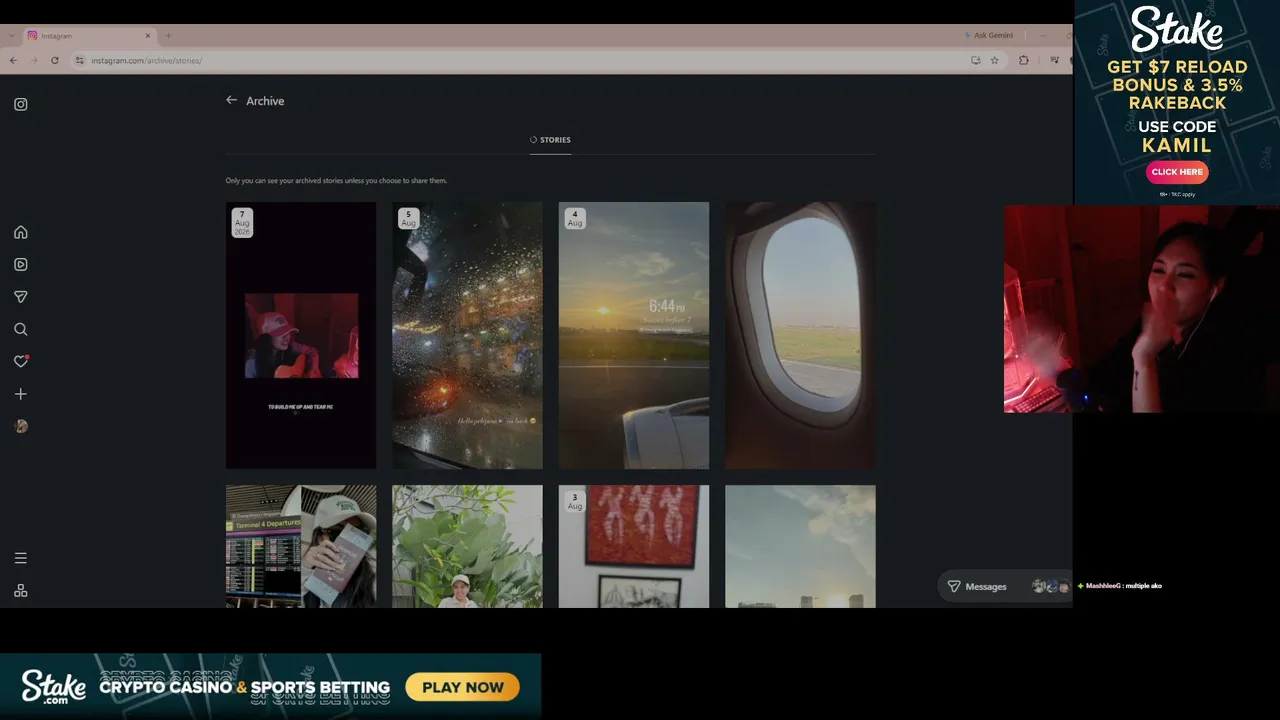Open the skyline sunset story thumbnail

(x=800, y=546)
